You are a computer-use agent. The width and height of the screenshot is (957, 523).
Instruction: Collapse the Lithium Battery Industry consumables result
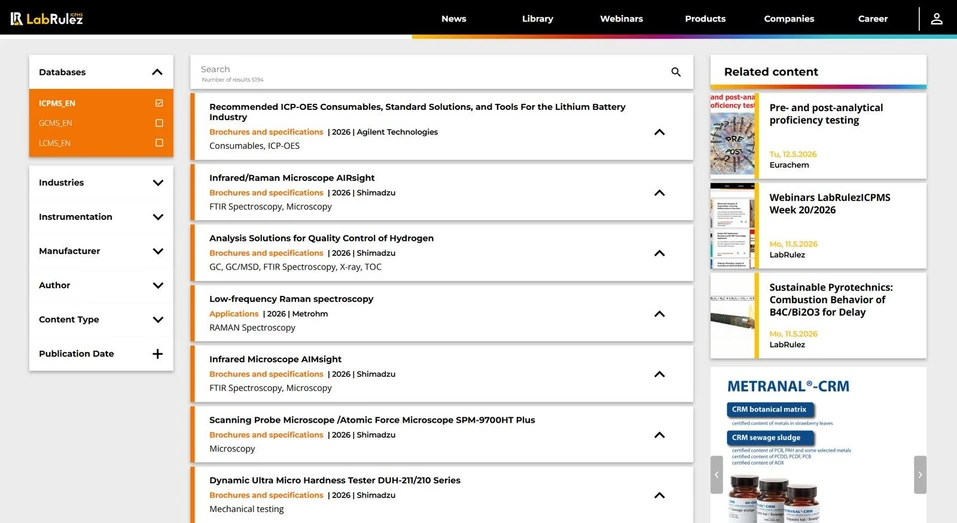tap(659, 132)
